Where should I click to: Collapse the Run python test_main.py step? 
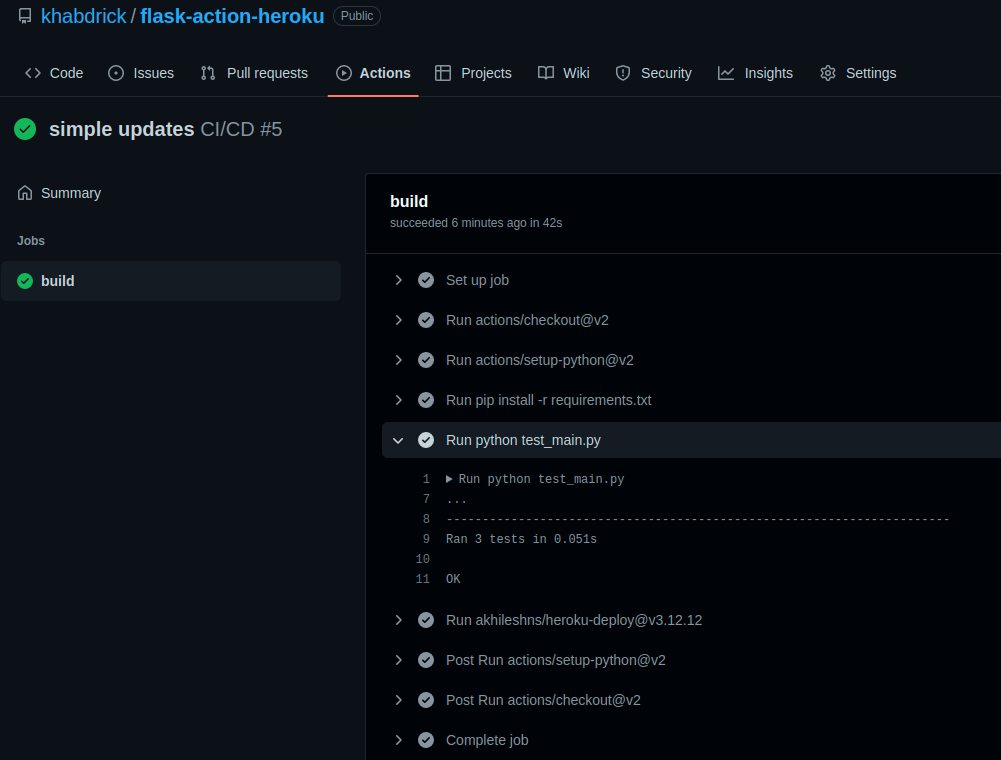tap(398, 440)
